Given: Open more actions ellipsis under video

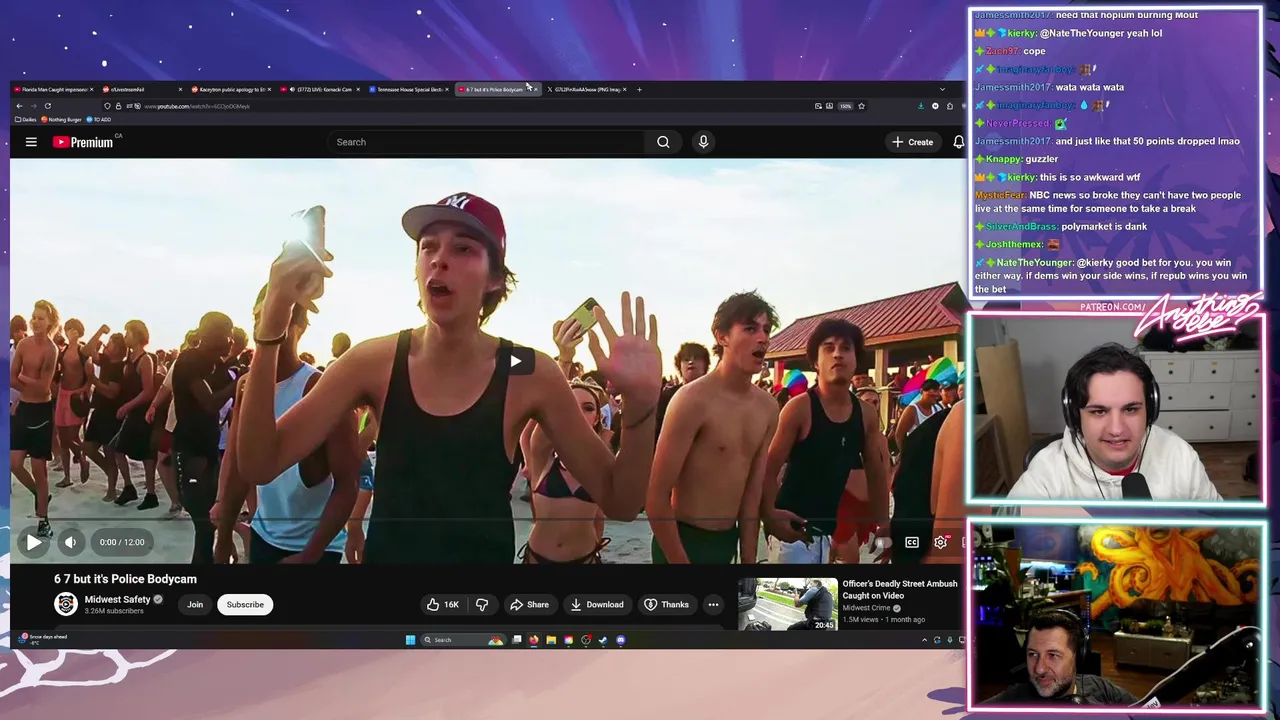Looking at the screenshot, I should [713, 604].
